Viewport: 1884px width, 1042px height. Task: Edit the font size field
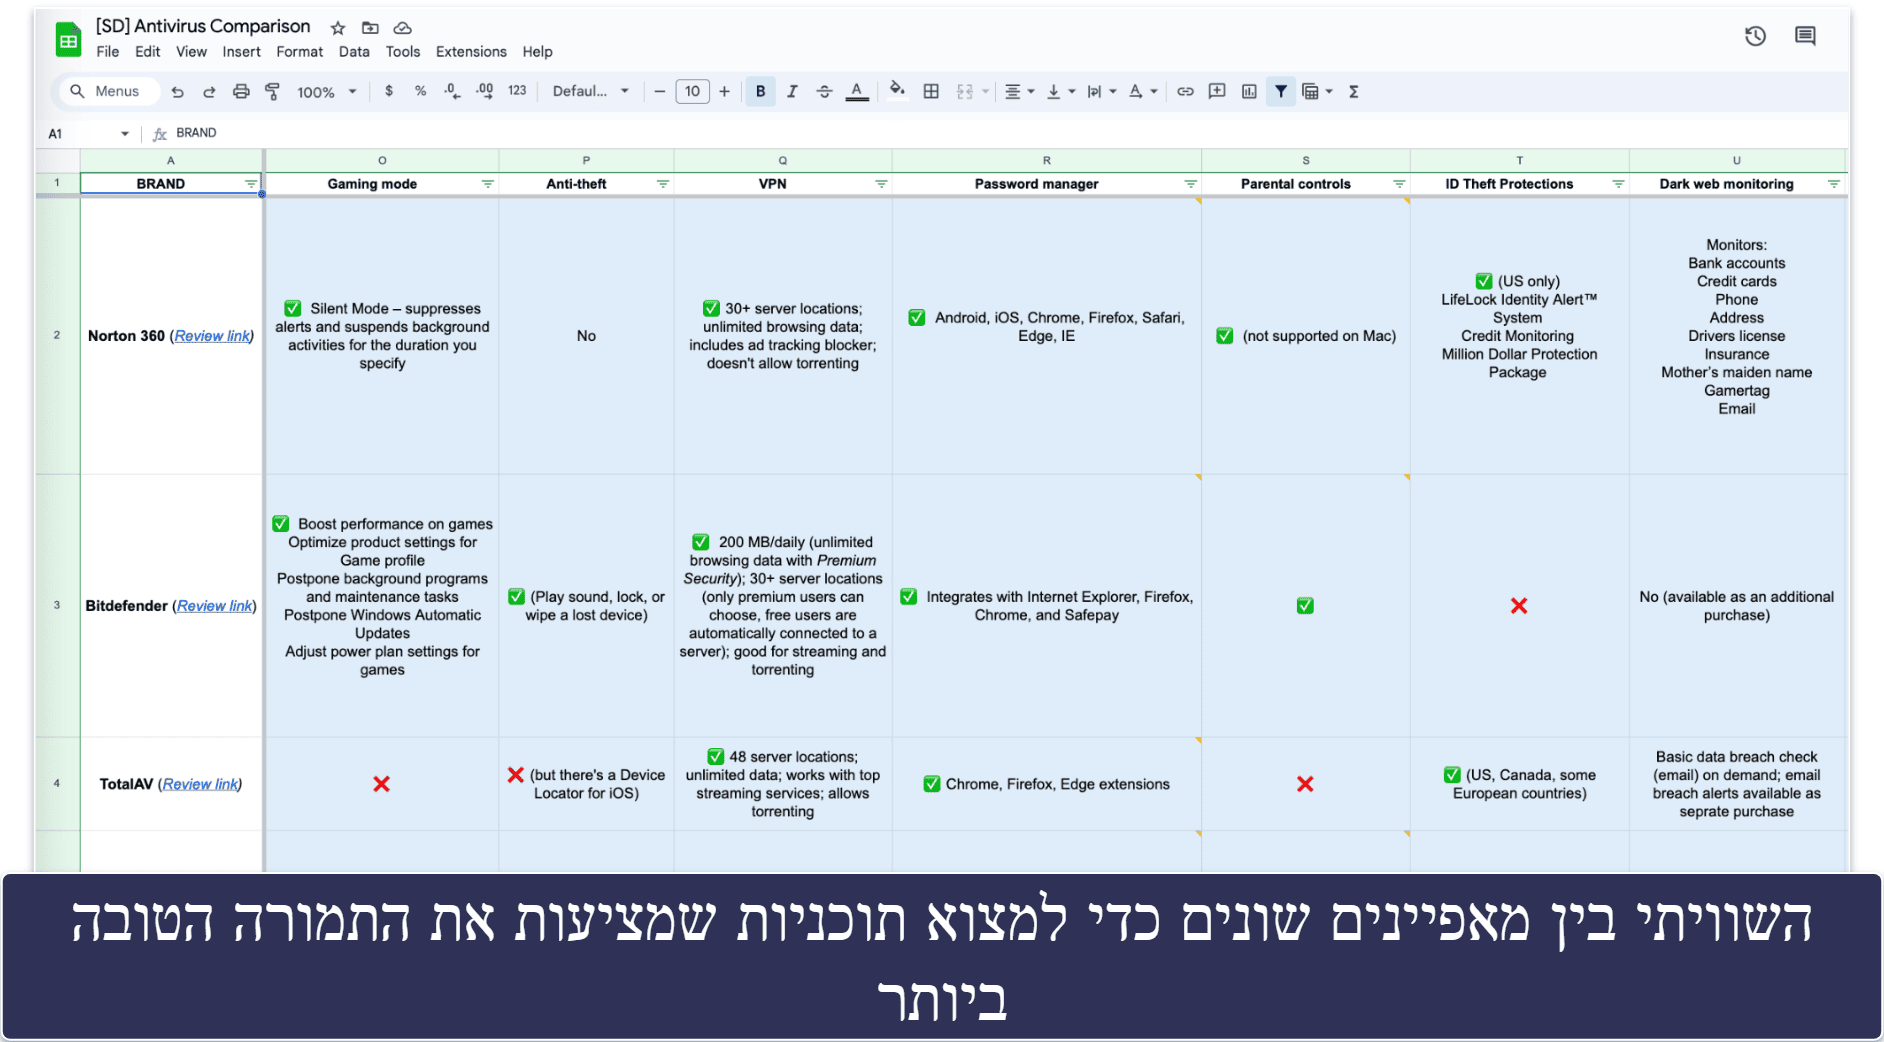[x=692, y=91]
